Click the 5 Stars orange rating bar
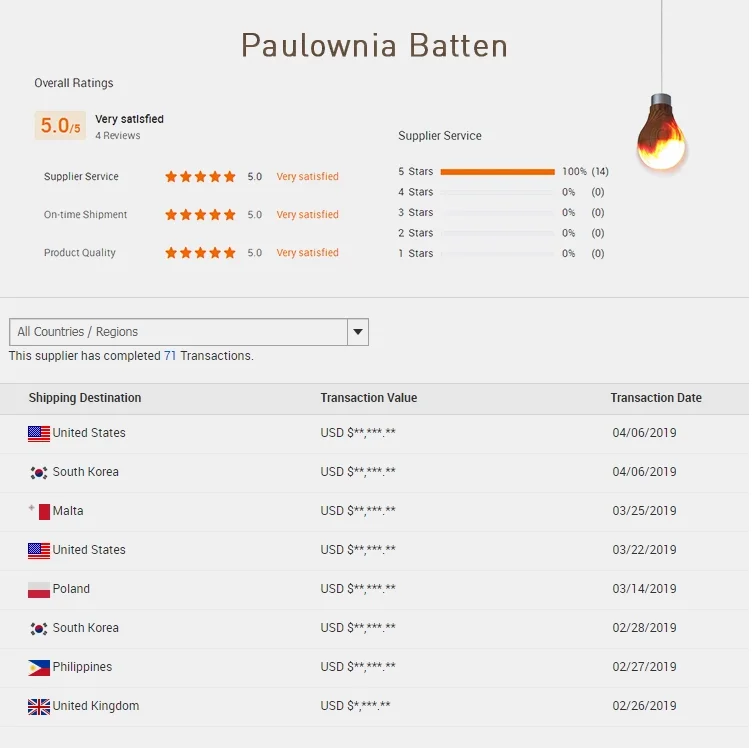The height and width of the screenshot is (748, 753). (x=497, y=172)
